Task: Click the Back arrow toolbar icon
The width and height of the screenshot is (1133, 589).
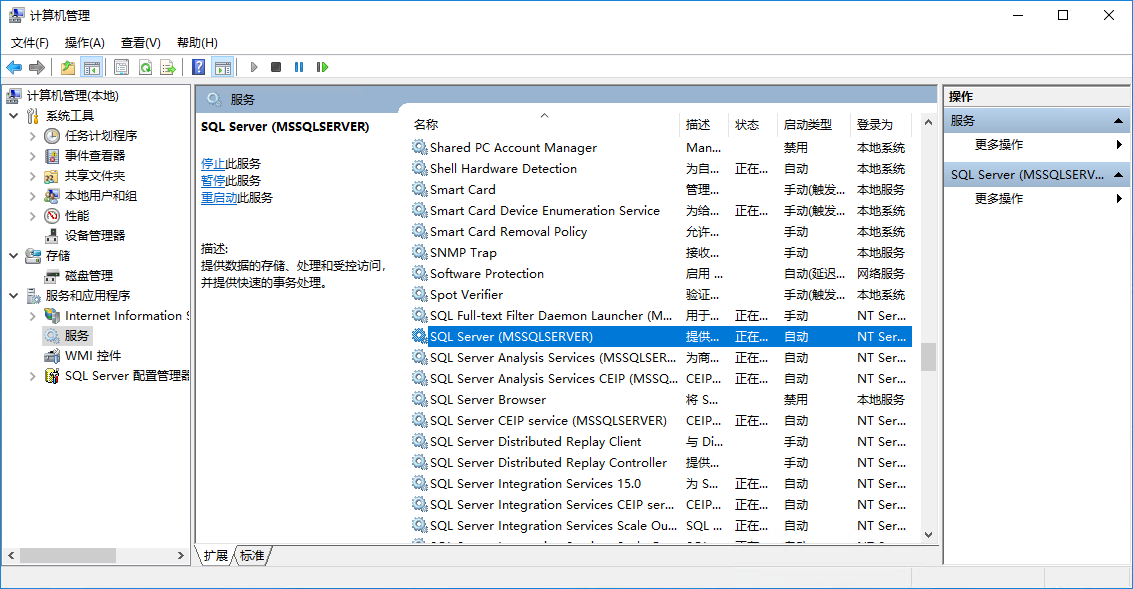Action: (x=14, y=67)
